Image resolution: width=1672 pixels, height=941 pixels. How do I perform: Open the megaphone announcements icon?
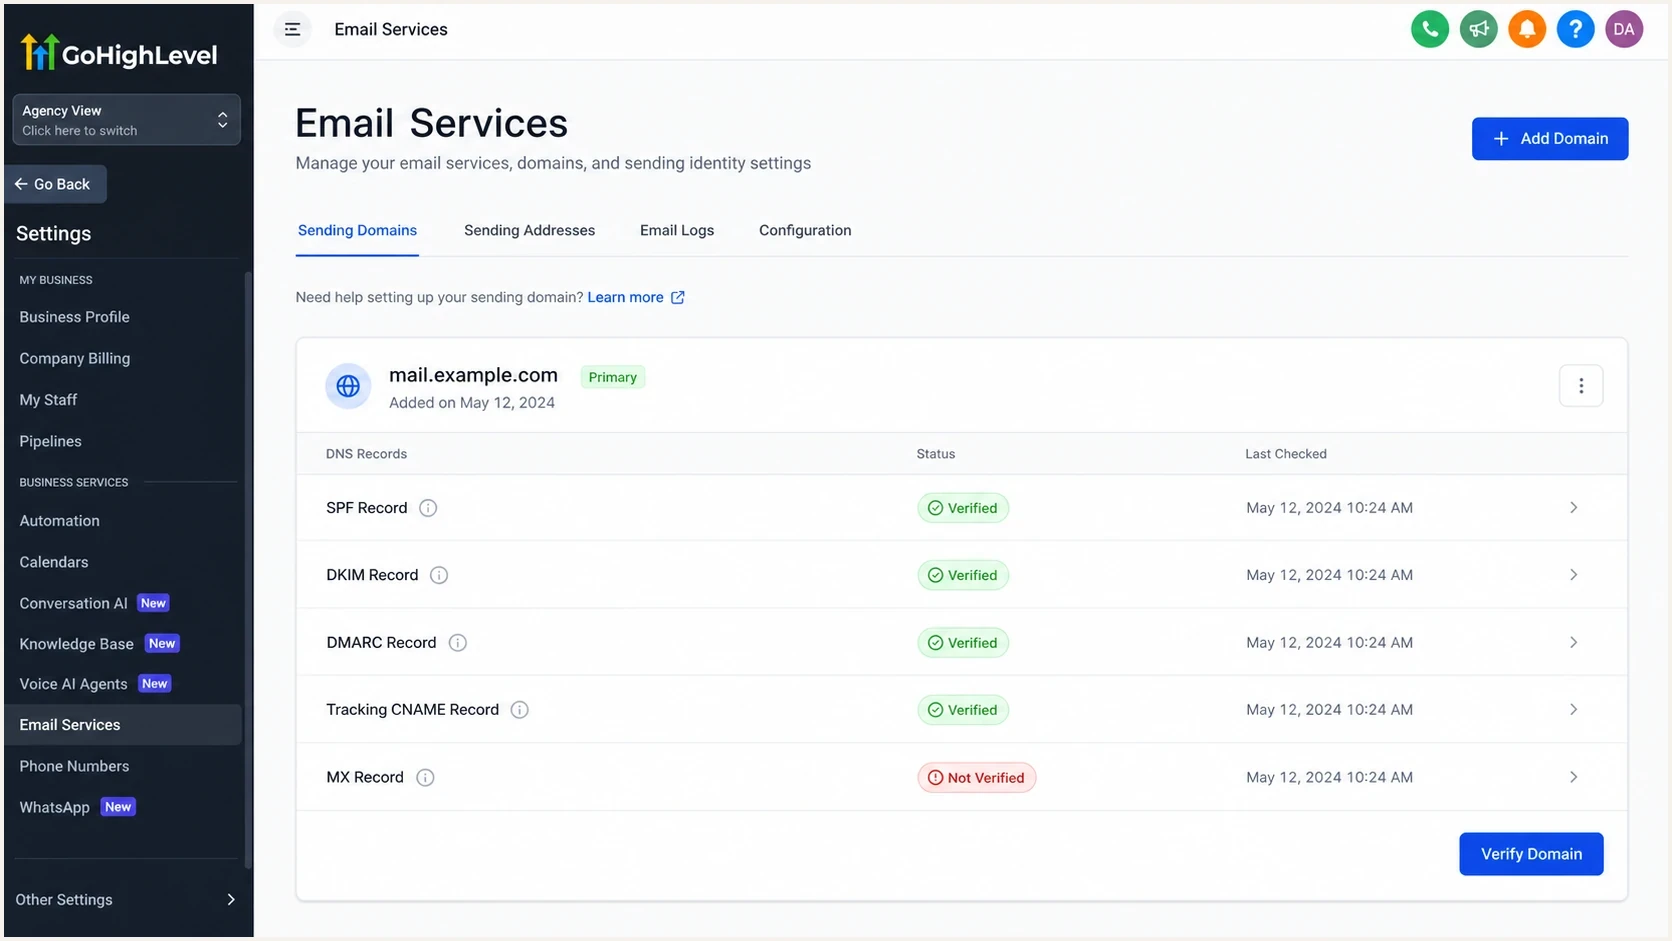click(x=1478, y=29)
